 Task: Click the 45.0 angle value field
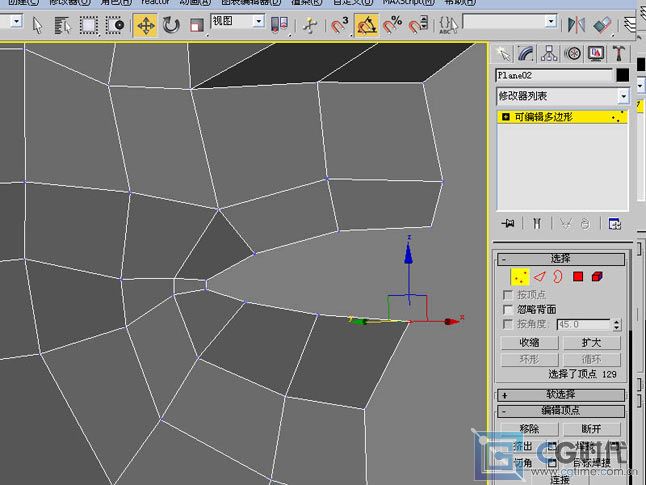point(583,325)
